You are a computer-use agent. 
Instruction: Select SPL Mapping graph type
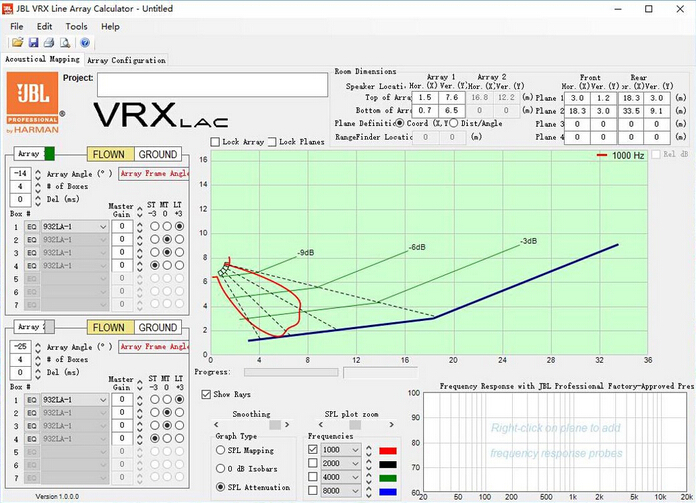coord(220,450)
